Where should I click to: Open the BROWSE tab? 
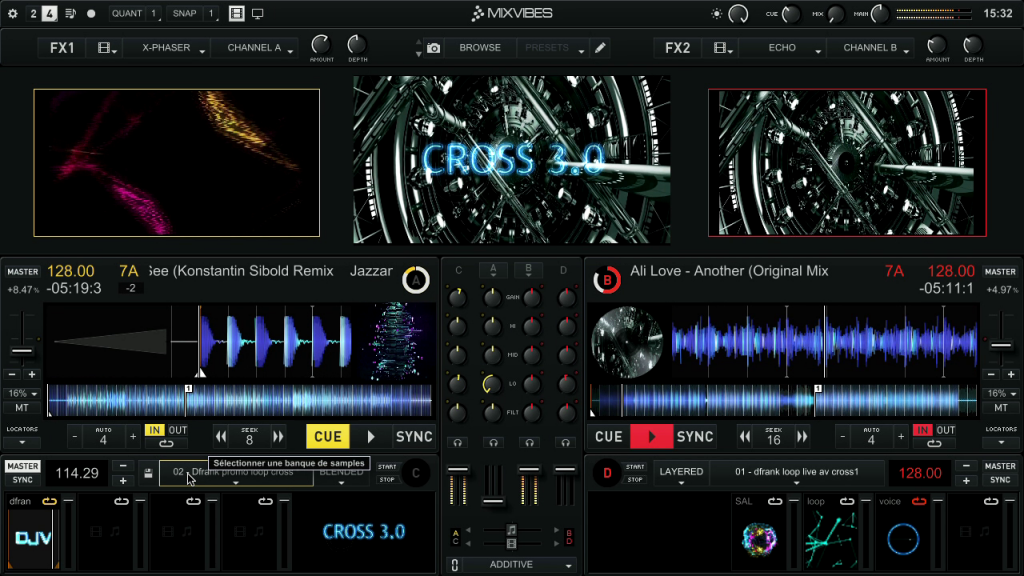480,48
